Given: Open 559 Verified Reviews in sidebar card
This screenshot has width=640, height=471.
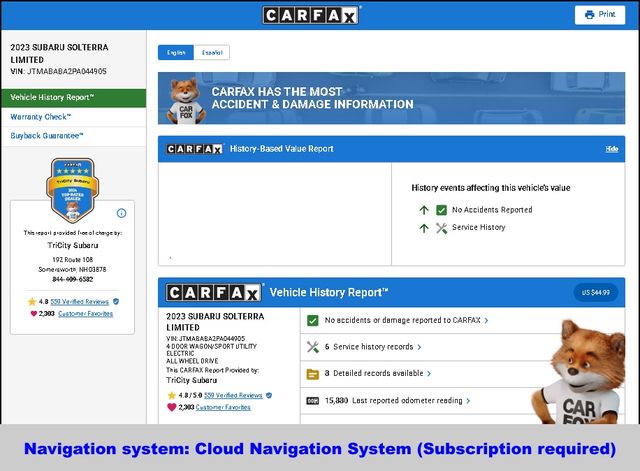Looking at the screenshot, I should pos(79,302).
